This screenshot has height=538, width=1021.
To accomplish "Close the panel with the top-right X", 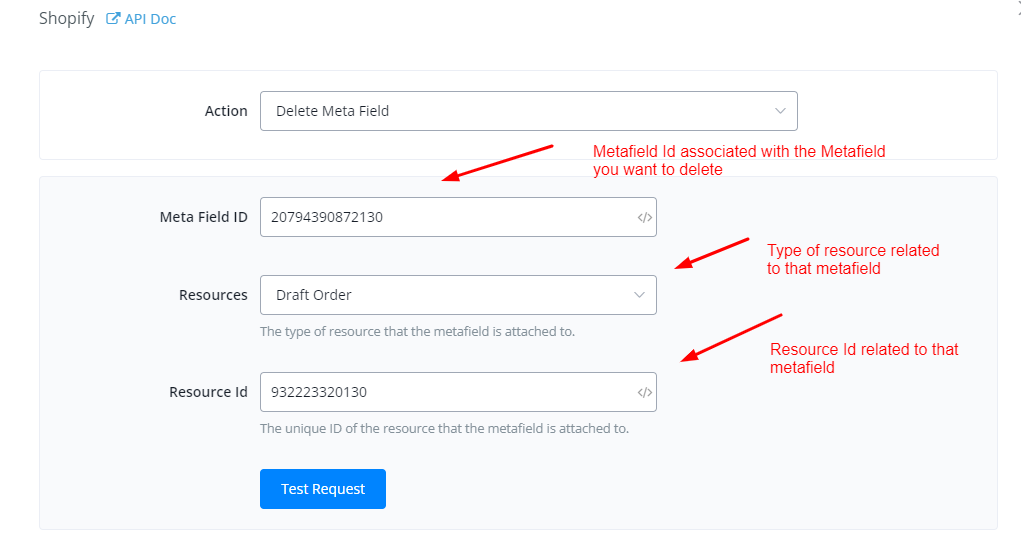I will click(x=1017, y=8).
